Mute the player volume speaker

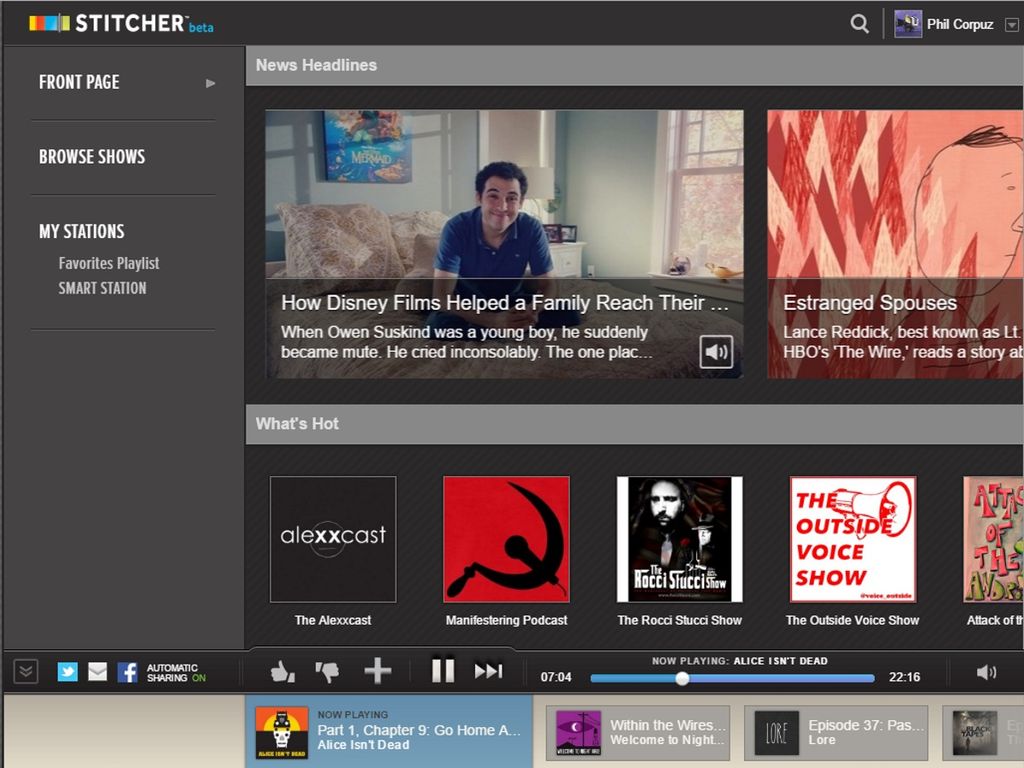coord(986,672)
